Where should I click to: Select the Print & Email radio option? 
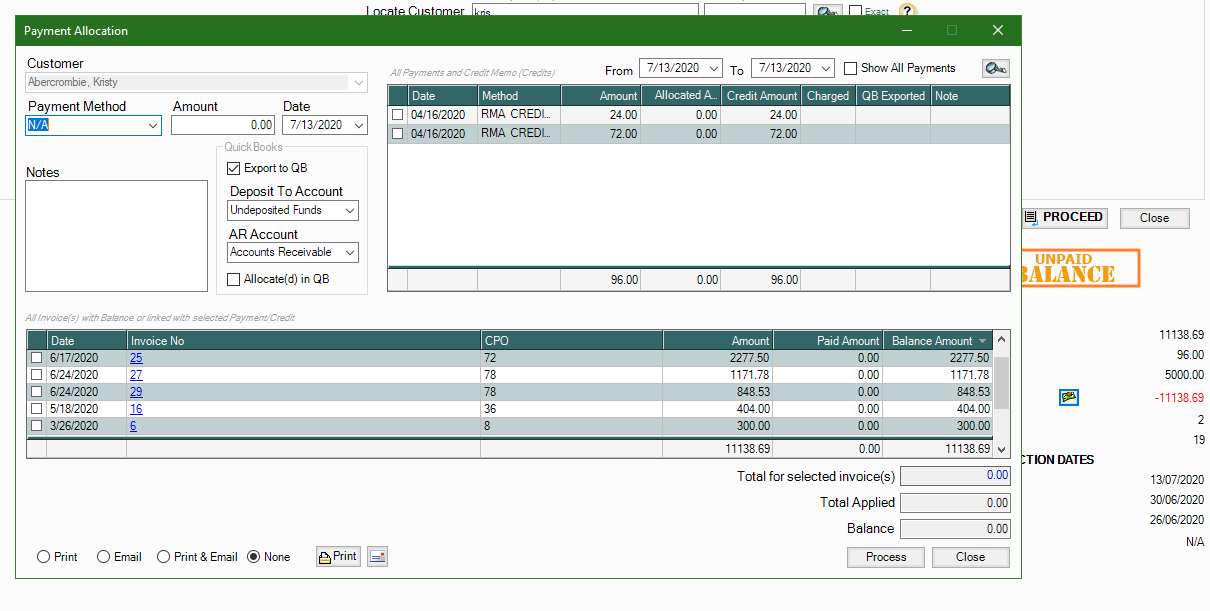[x=164, y=557]
